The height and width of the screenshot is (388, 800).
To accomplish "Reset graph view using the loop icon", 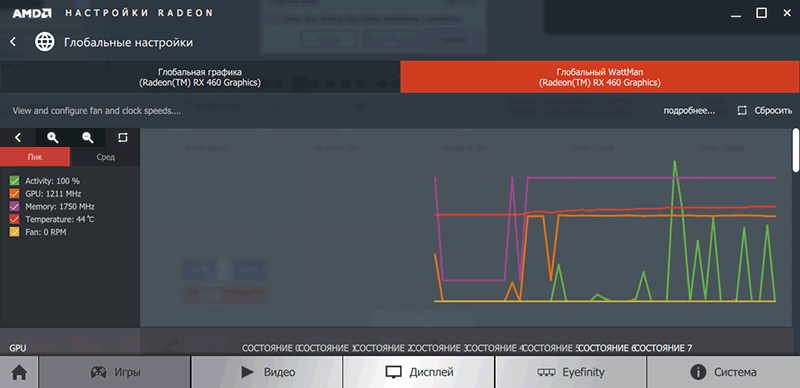I will (x=122, y=137).
